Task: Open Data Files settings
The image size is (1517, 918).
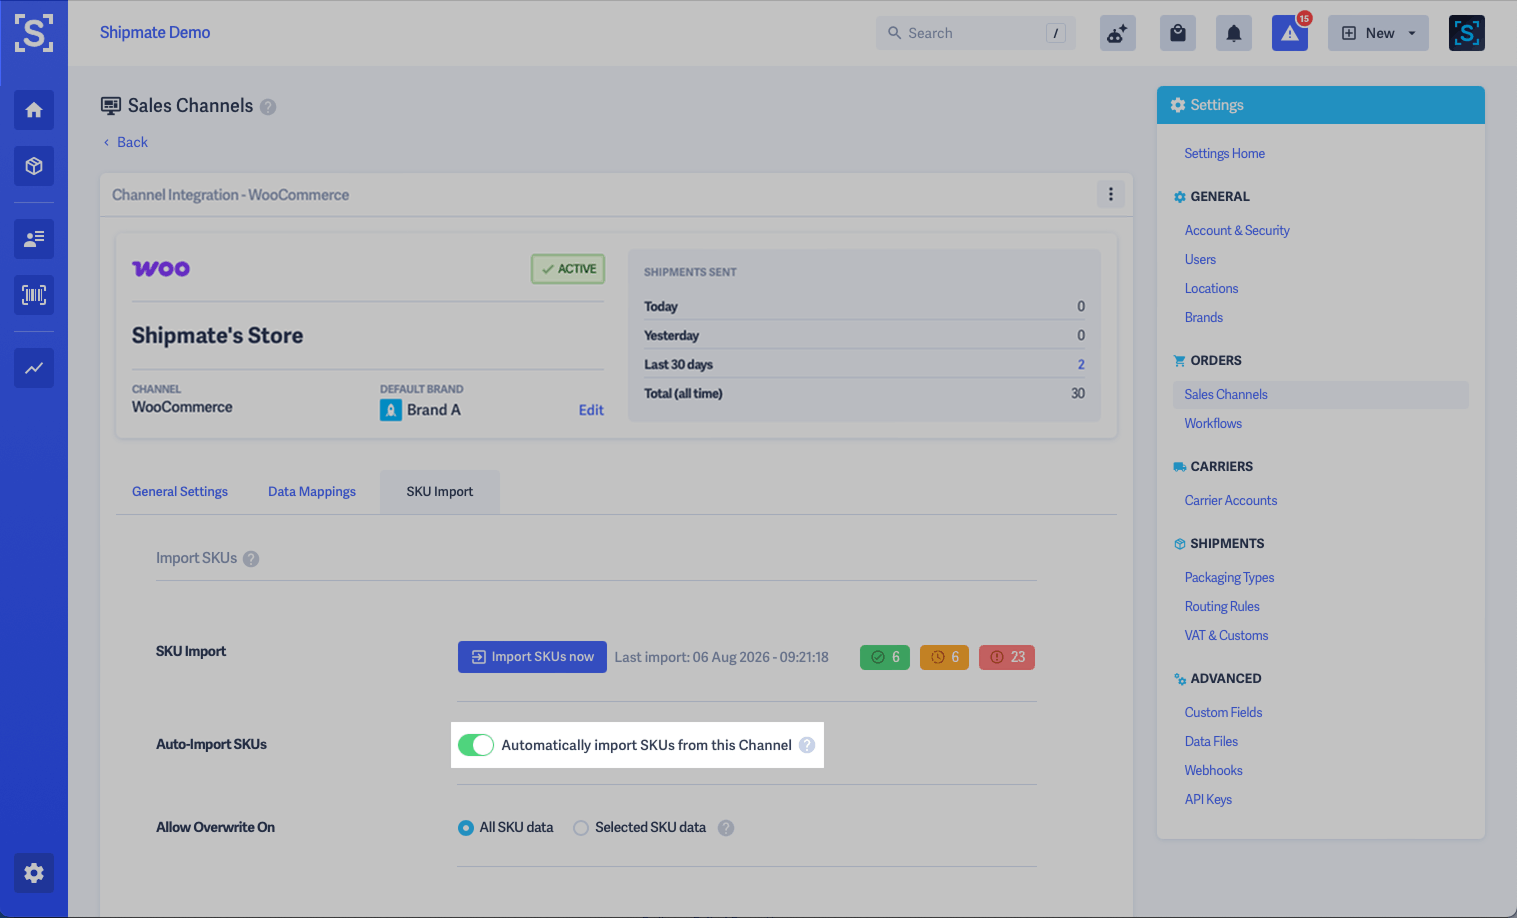Action: pos(1211,741)
